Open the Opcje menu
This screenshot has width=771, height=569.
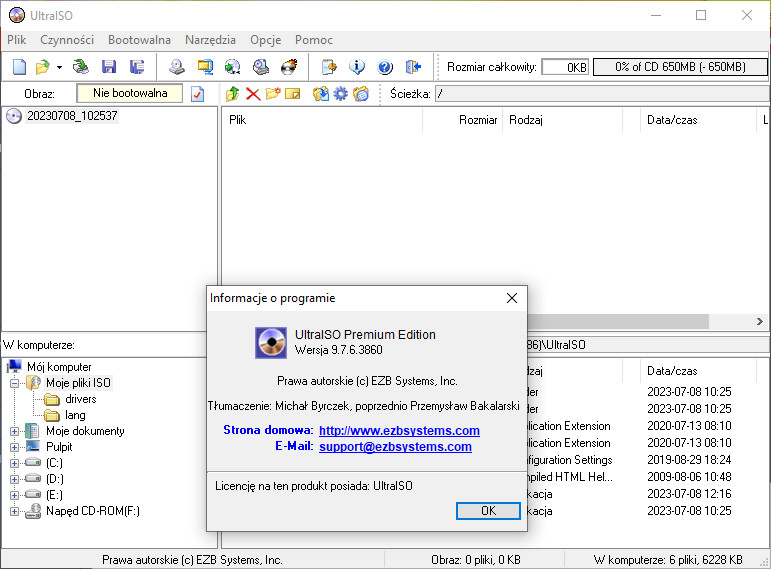(266, 40)
